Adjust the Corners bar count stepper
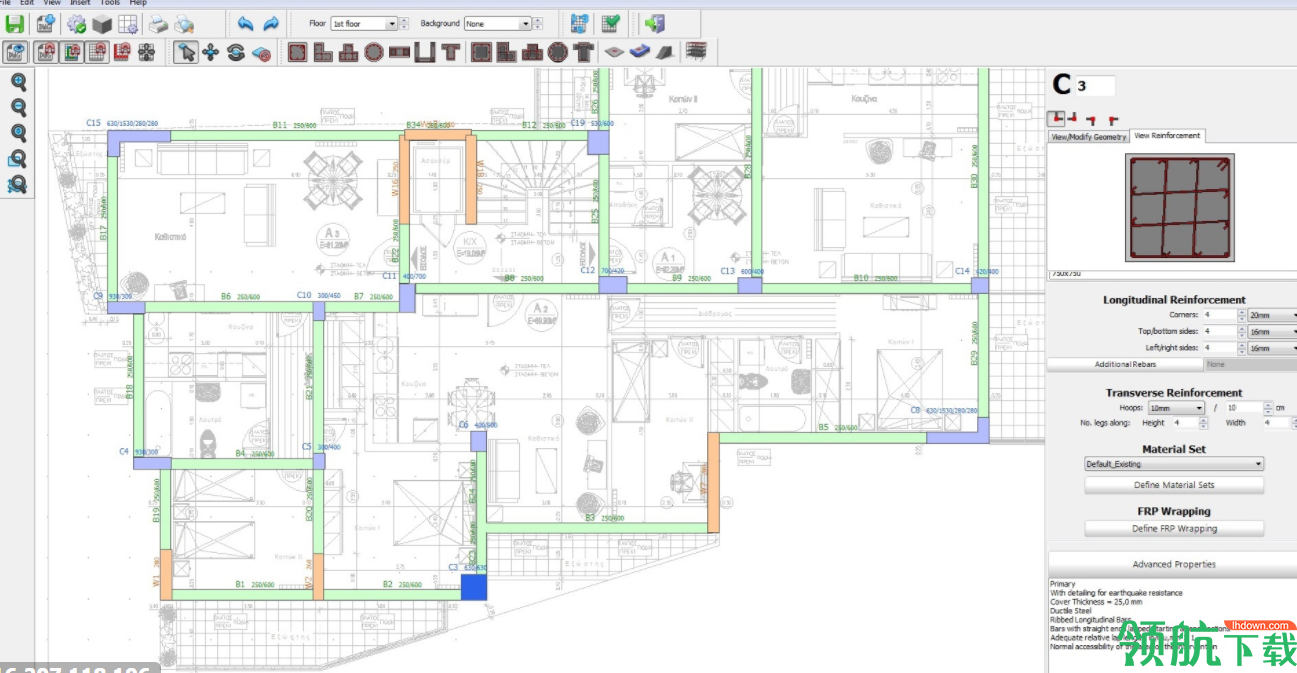This screenshot has height=673, width=1297. (x=1242, y=315)
